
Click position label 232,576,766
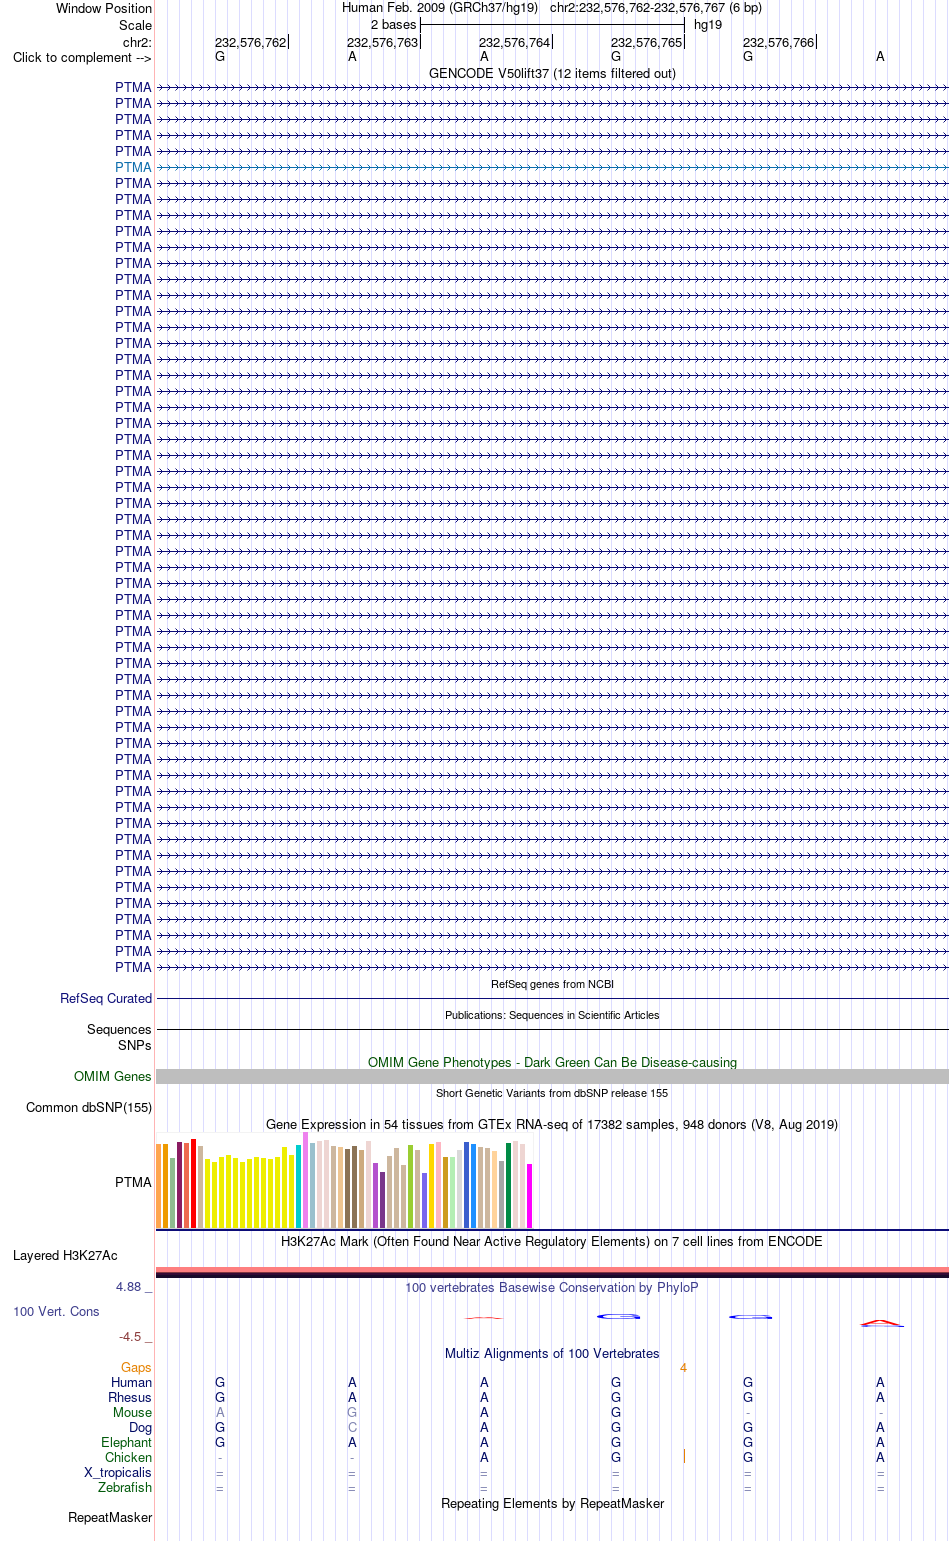[778, 42]
